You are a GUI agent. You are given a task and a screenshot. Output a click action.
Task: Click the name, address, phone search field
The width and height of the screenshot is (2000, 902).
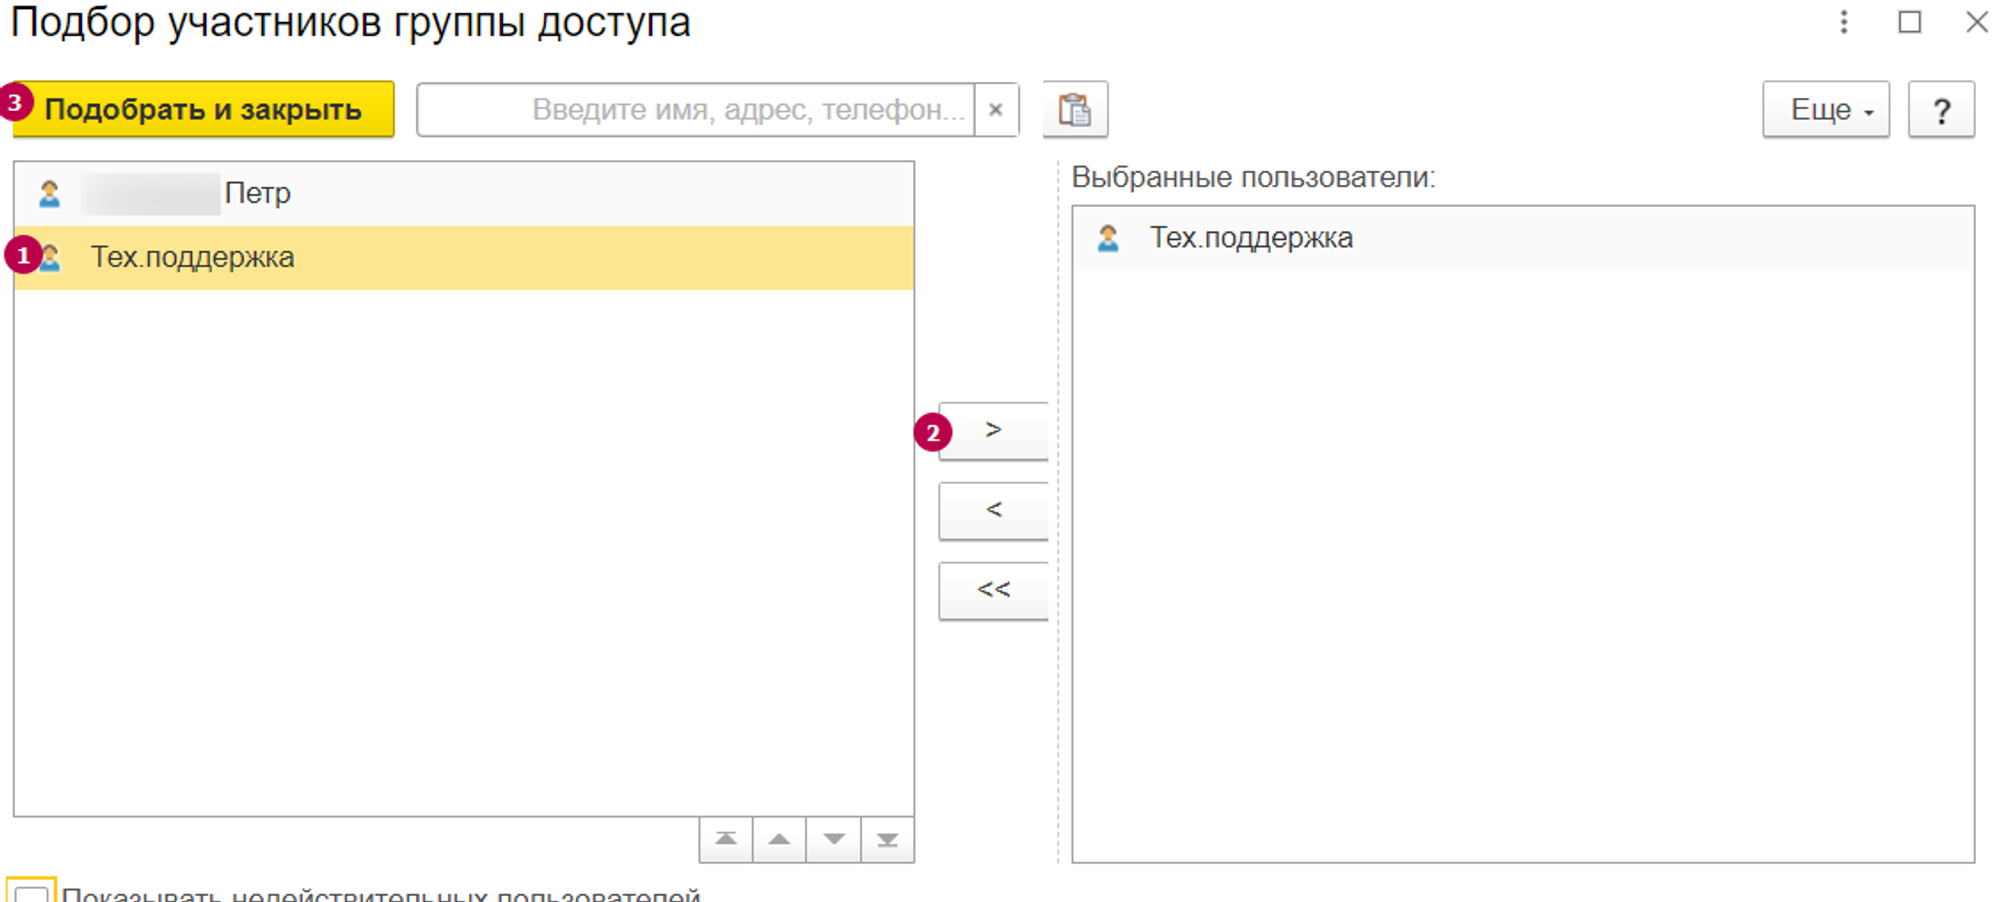point(696,109)
